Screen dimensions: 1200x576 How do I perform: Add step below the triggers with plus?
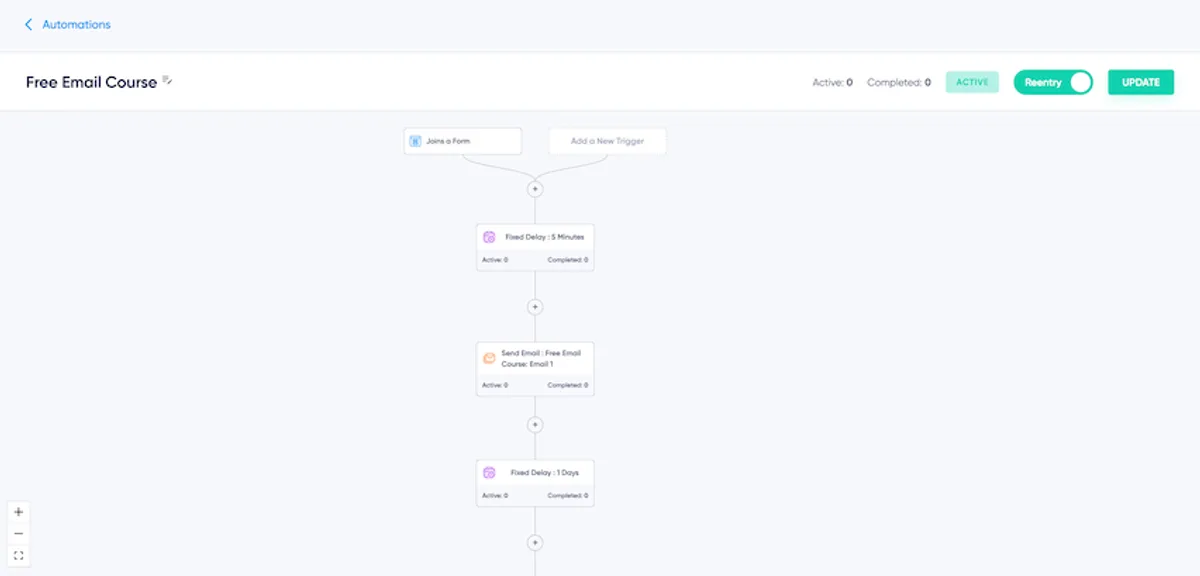click(x=535, y=189)
